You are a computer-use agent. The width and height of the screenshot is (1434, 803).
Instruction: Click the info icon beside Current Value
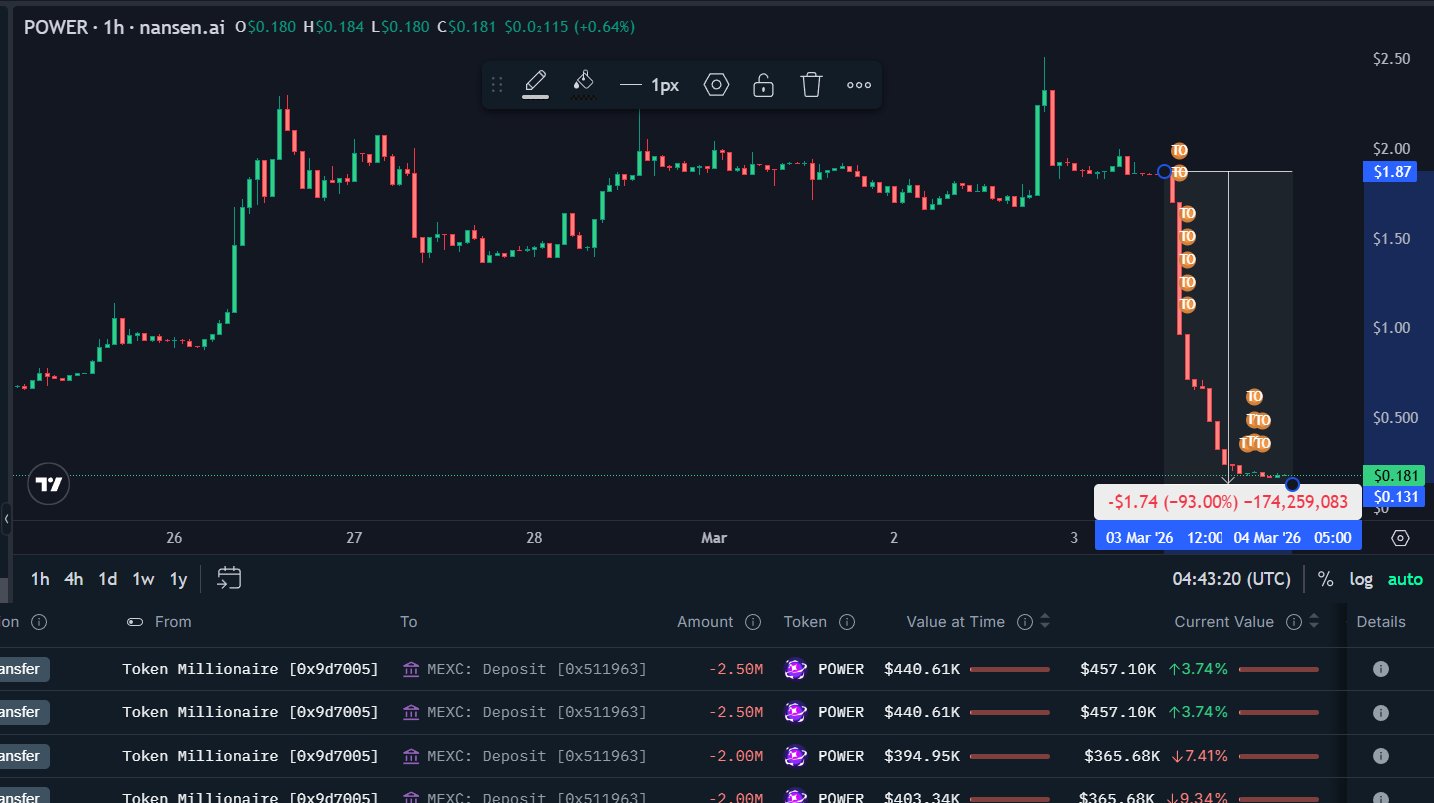click(1293, 622)
